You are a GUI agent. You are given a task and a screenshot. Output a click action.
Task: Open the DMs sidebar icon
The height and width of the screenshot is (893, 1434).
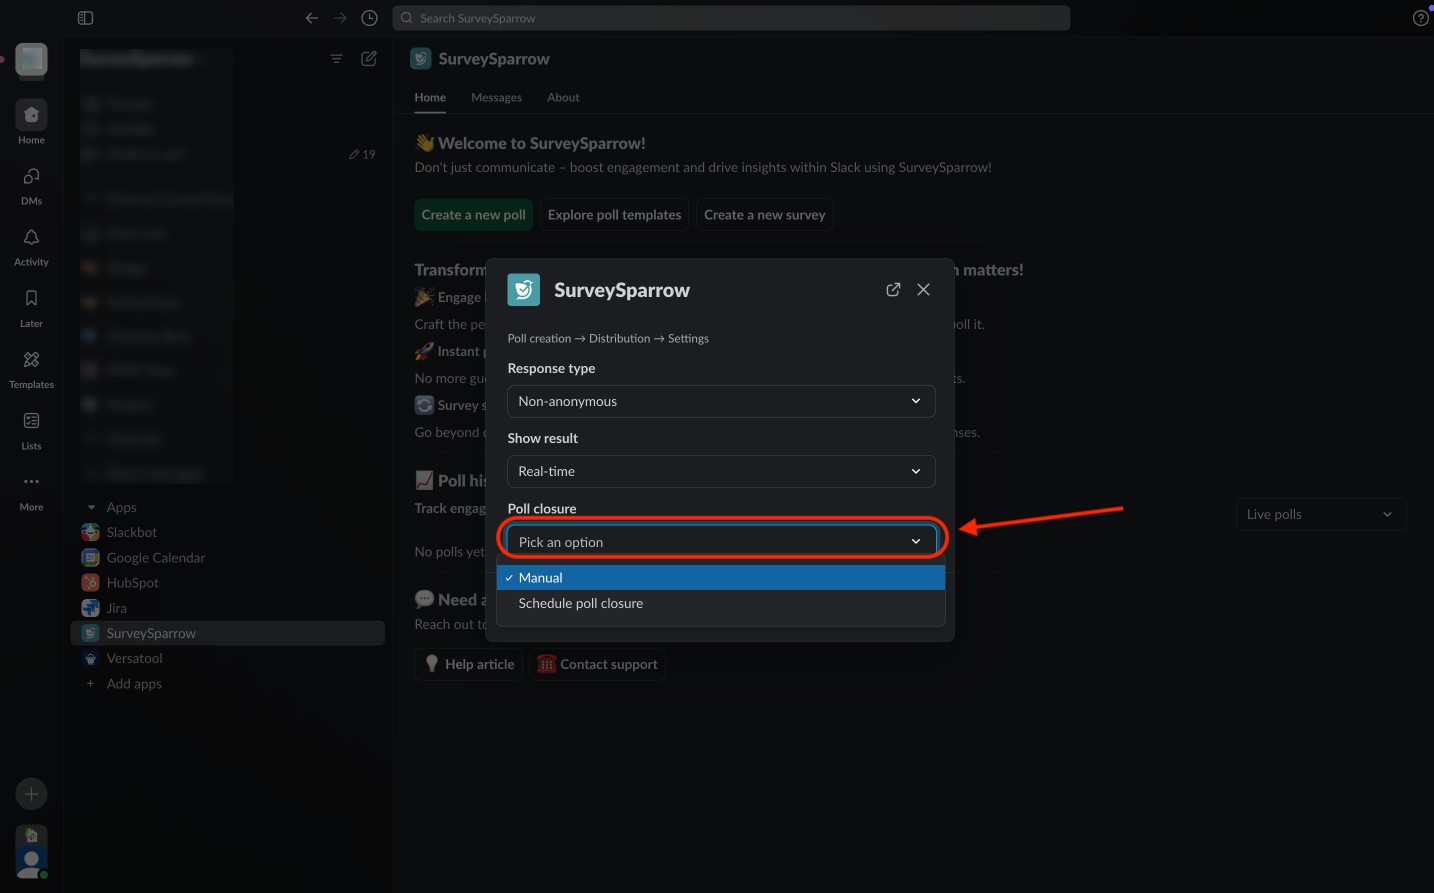click(31, 177)
